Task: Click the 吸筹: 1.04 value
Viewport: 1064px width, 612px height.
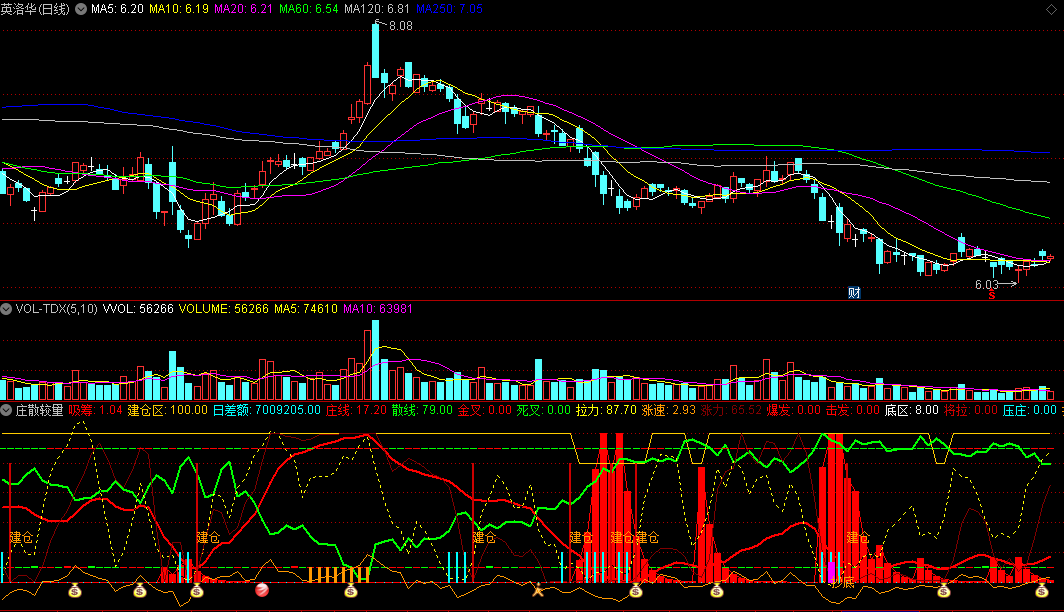Action: (95, 410)
